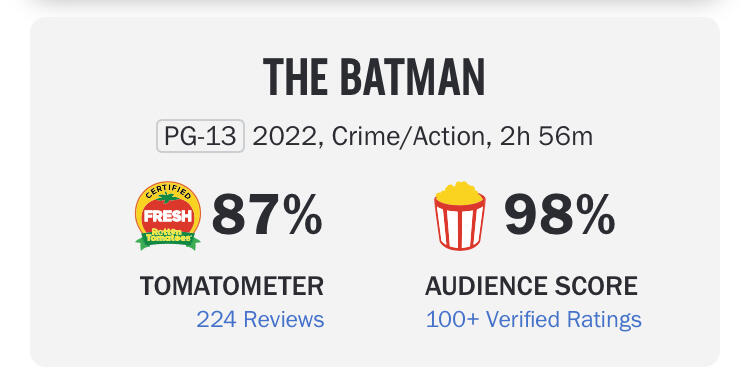Click the Certified Fresh tomato badge
750x377 pixels.
coord(168,216)
